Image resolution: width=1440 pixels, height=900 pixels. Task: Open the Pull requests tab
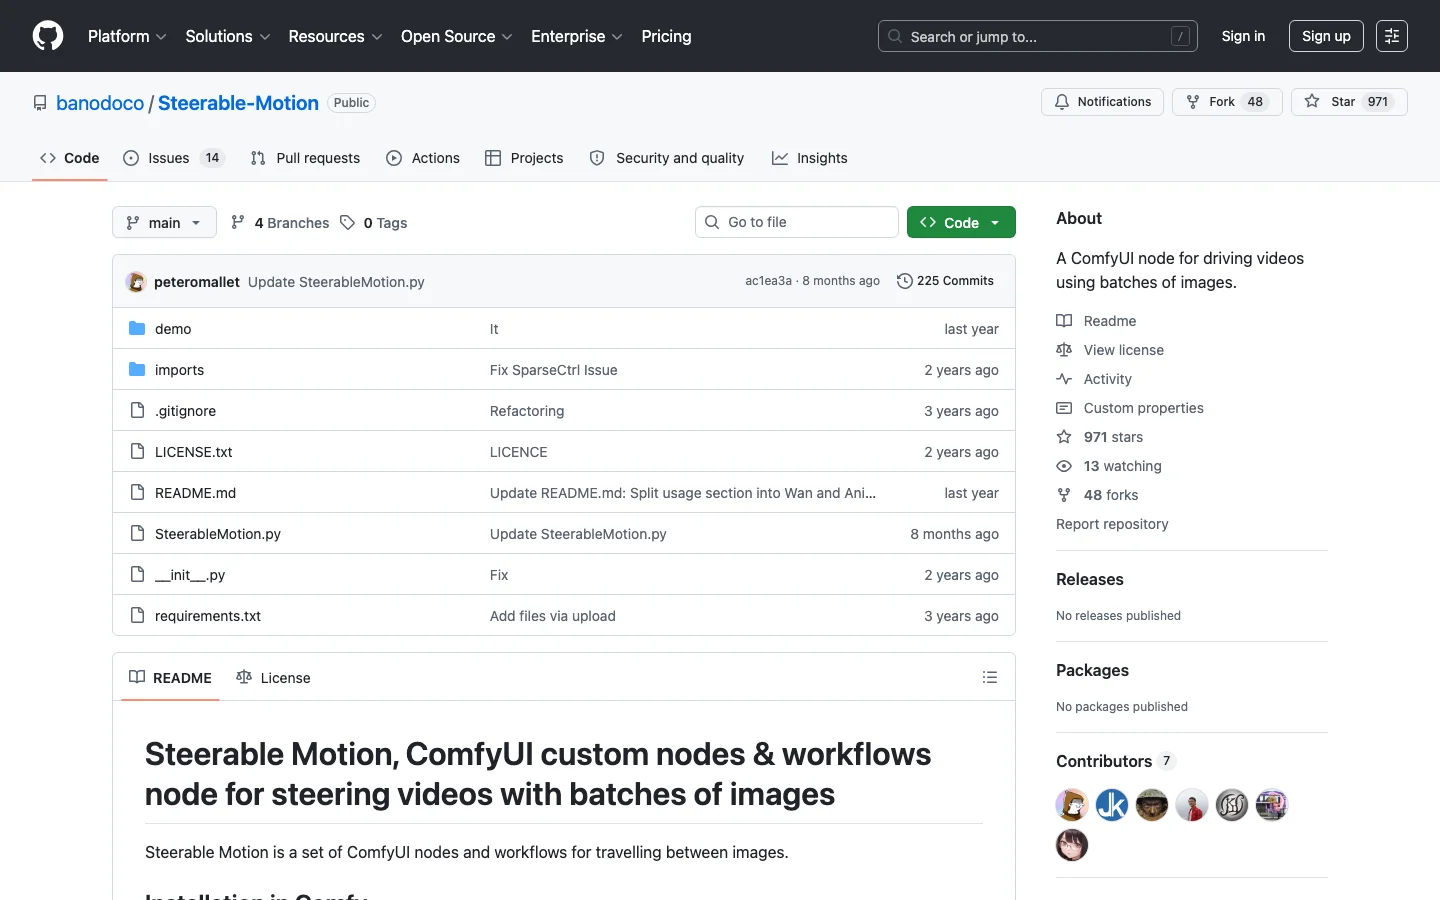305,158
